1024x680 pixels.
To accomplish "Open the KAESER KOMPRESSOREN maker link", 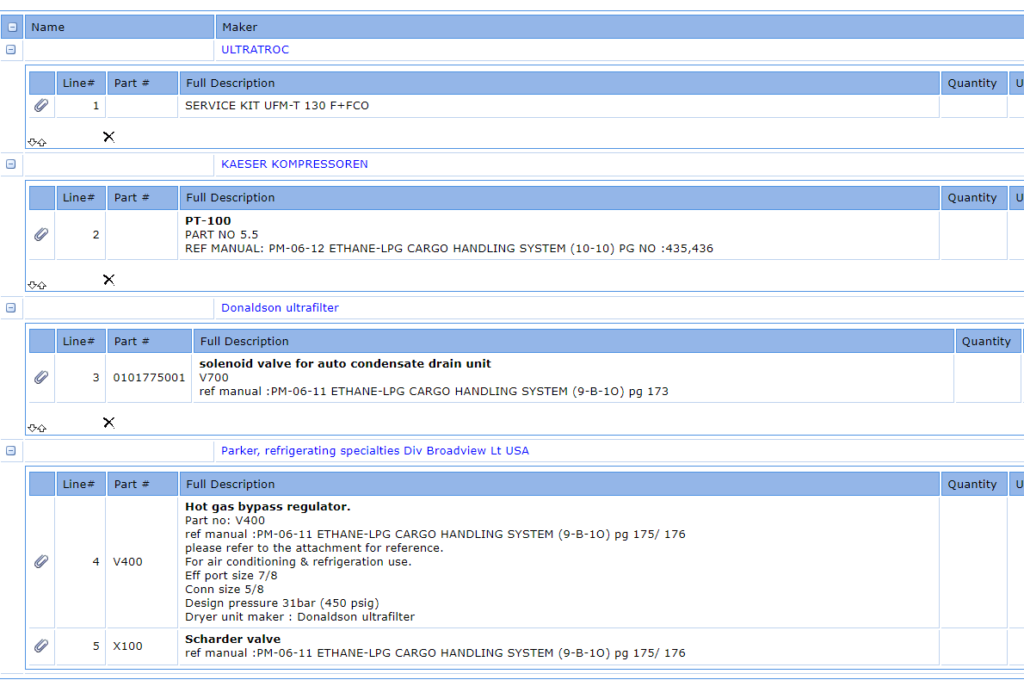I will 295,164.
